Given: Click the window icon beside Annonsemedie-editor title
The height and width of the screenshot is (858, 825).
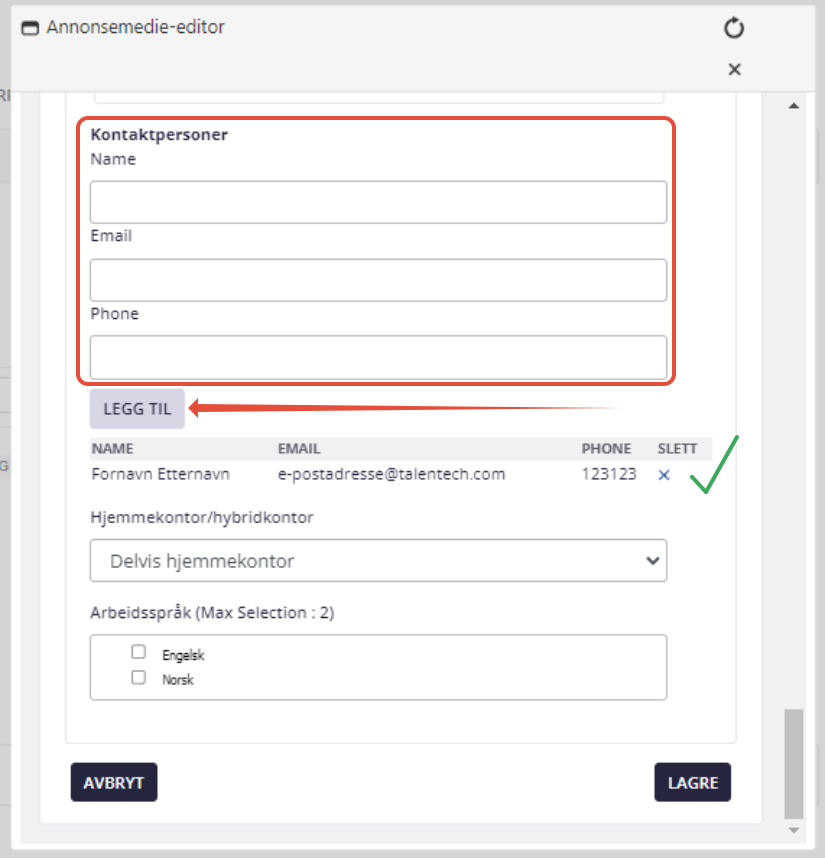Looking at the screenshot, I should [x=30, y=28].
